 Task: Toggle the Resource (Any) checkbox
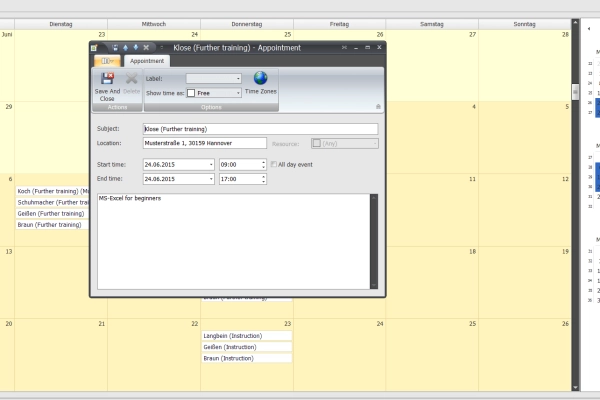coord(317,143)
